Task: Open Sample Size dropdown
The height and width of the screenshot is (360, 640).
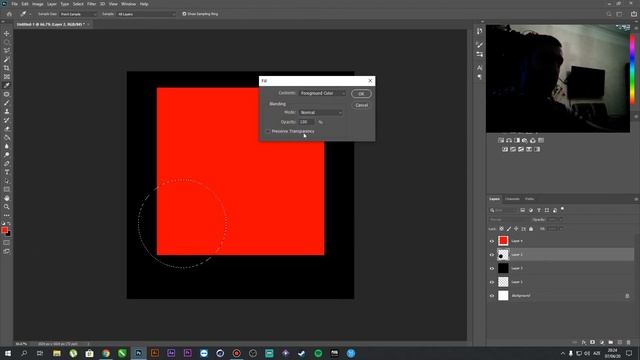Action: click(78, 14)
